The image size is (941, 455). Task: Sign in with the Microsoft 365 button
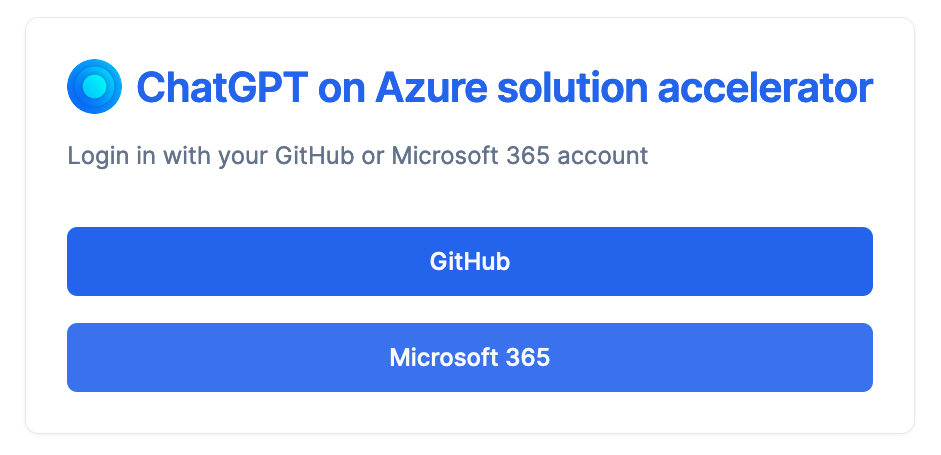click(470, 357)
